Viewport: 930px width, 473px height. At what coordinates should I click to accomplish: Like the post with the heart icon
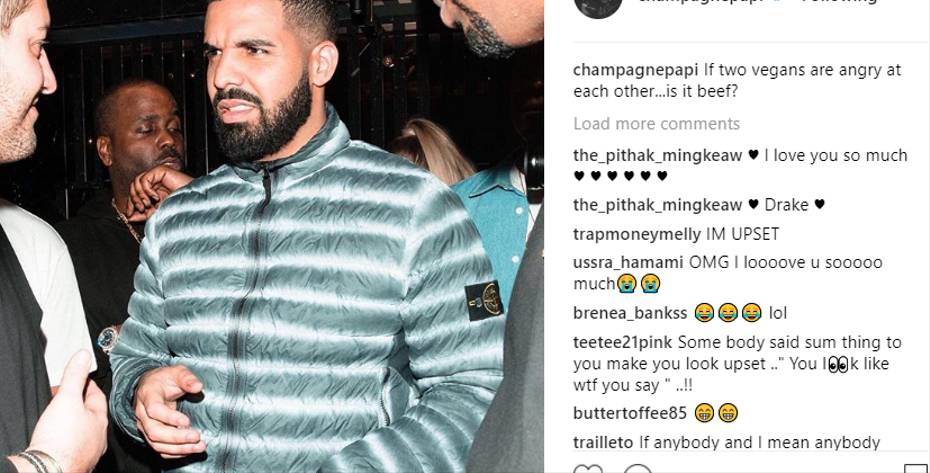[588, 469]
